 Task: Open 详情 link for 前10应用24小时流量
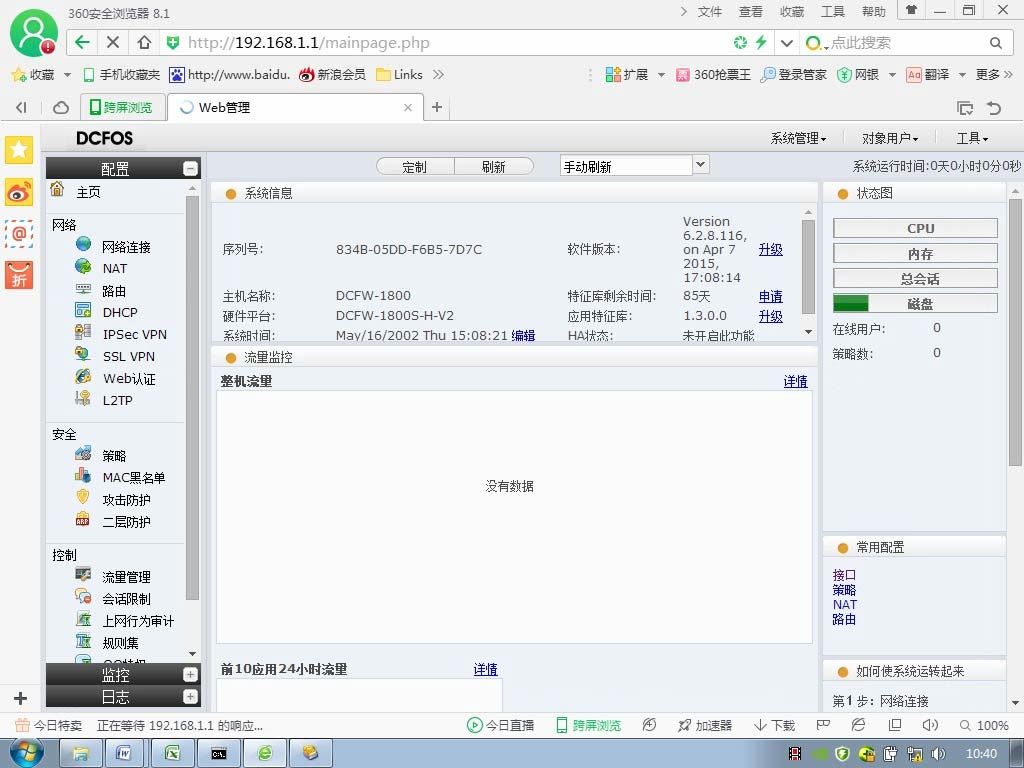tap(485, 669)
